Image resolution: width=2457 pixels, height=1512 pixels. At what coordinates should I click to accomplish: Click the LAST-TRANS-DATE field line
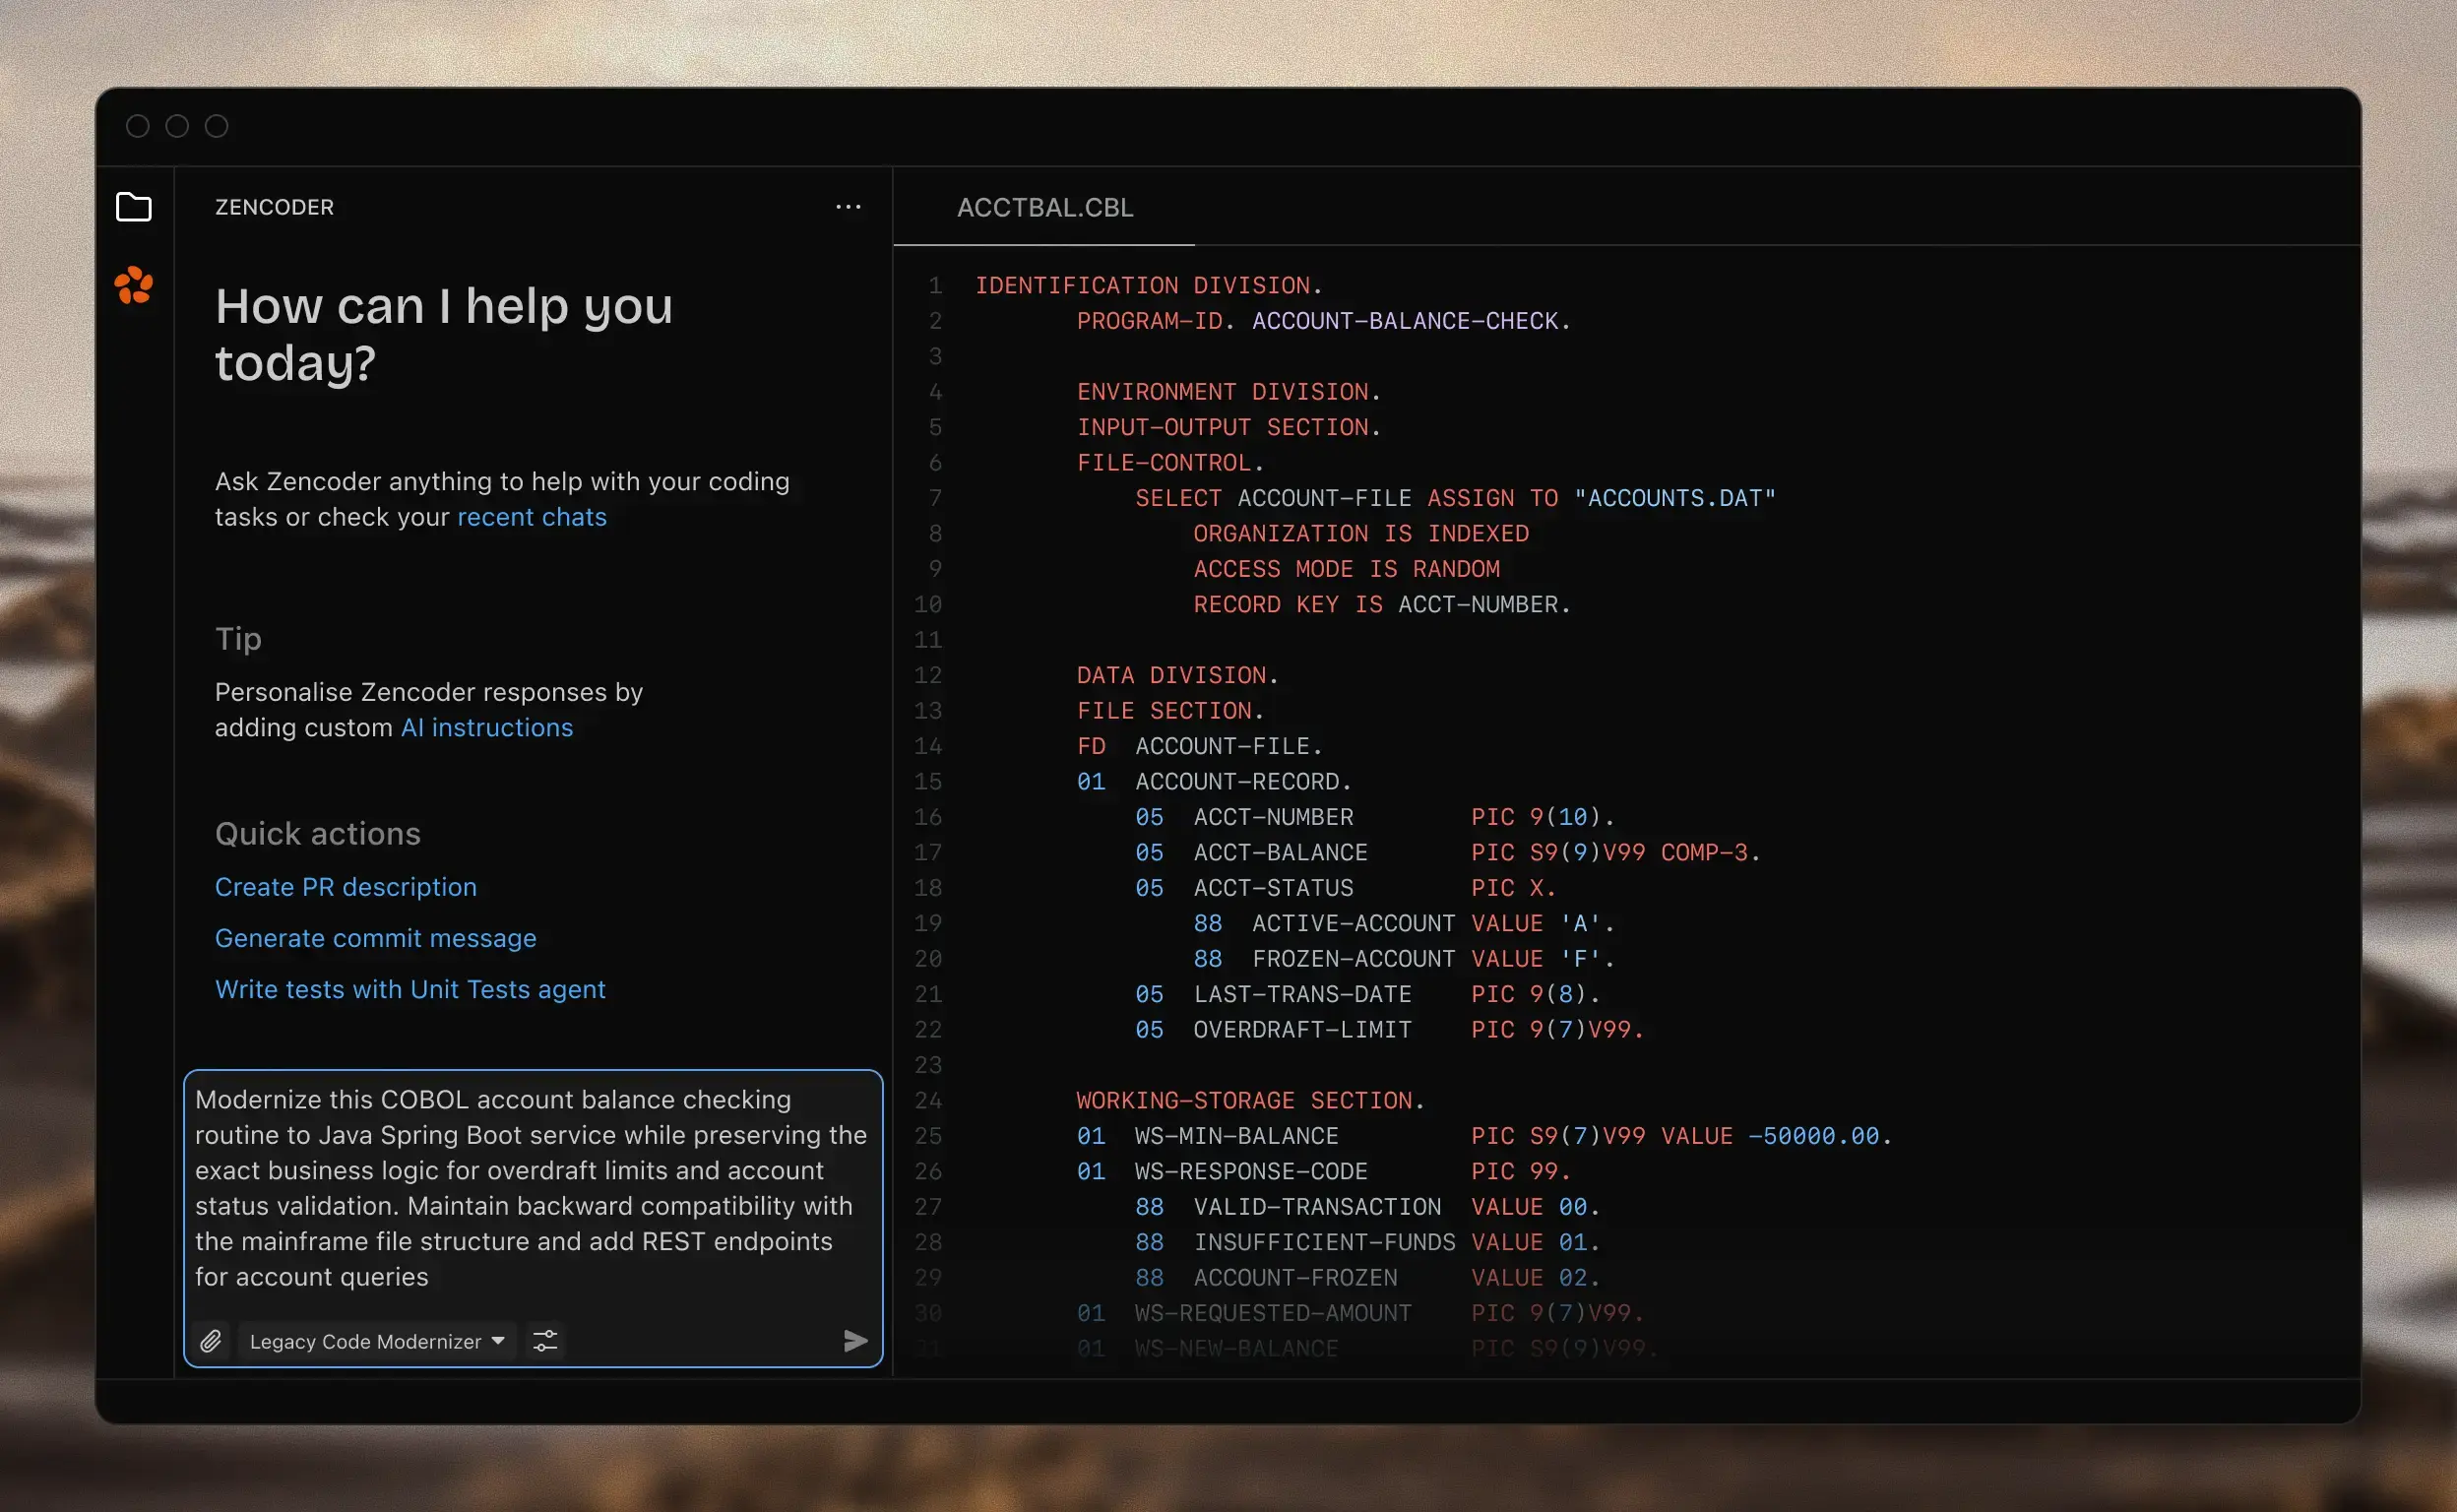(1368, 994)
